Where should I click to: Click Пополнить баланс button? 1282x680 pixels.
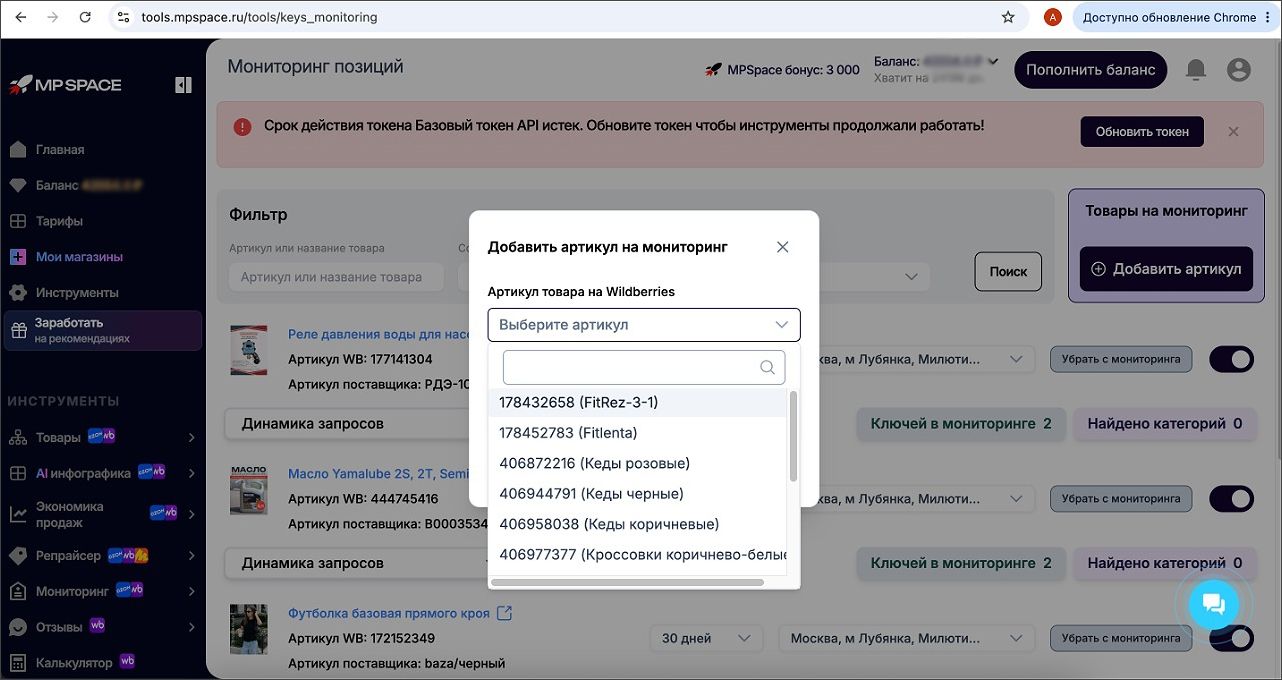(1090, 70)
